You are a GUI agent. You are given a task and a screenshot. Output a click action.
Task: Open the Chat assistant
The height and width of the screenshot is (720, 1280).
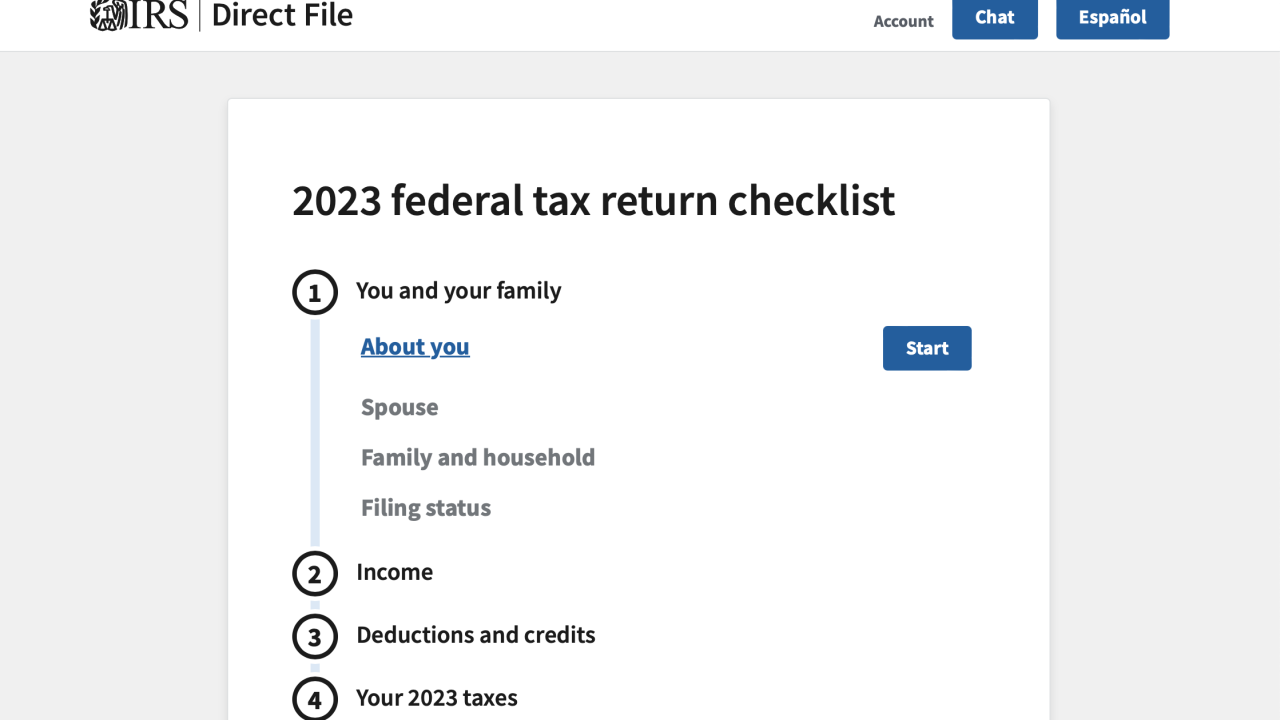coord(994,17)
